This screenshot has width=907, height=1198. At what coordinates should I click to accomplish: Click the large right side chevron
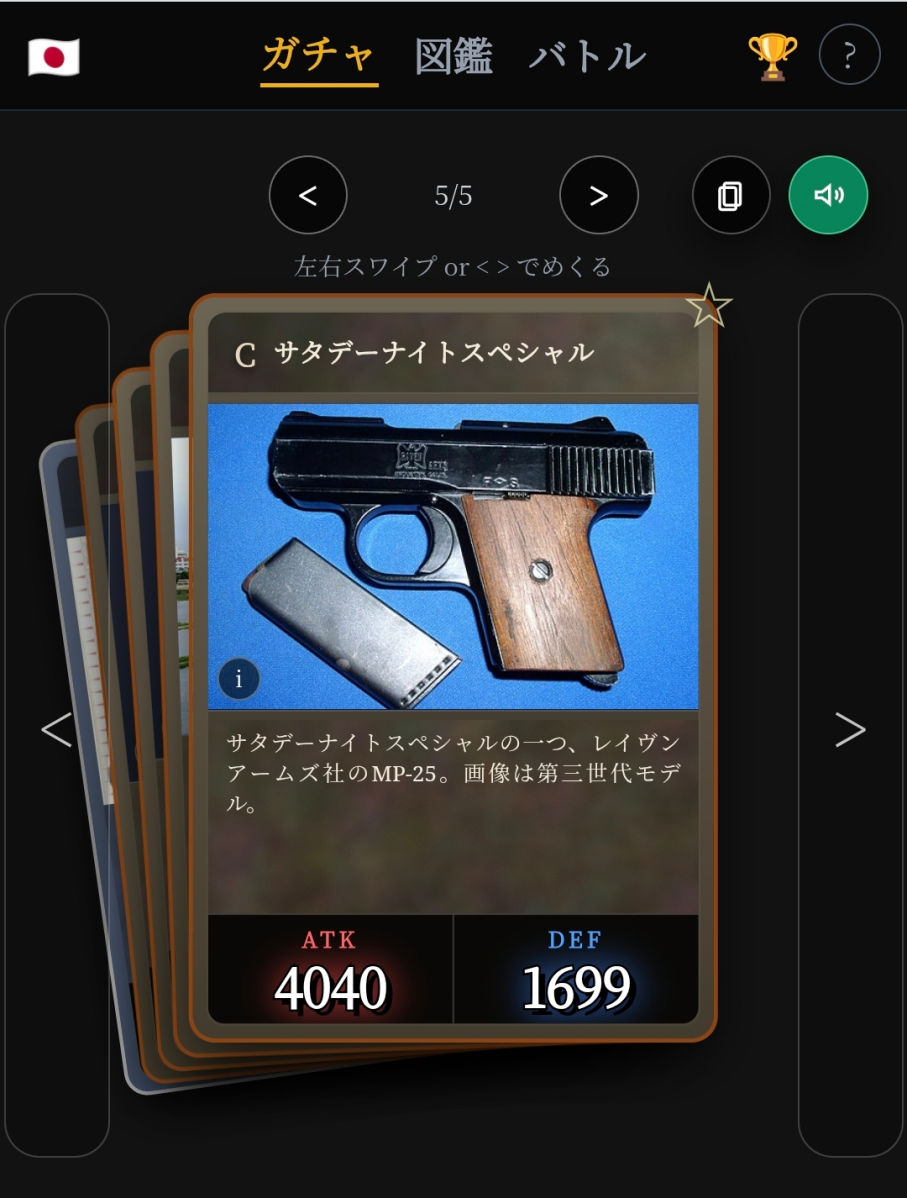[x=850, y=730]
